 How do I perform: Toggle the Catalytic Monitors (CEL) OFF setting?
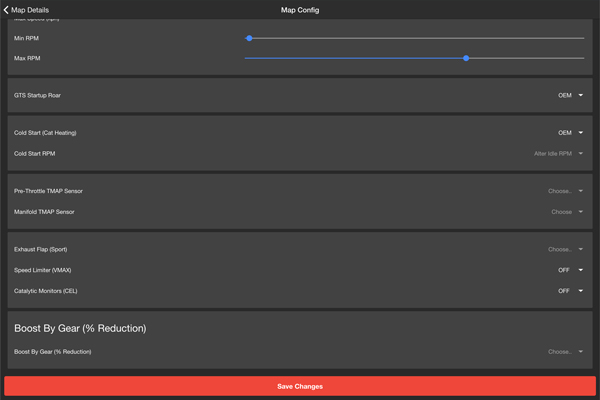(x=570, y=291)
